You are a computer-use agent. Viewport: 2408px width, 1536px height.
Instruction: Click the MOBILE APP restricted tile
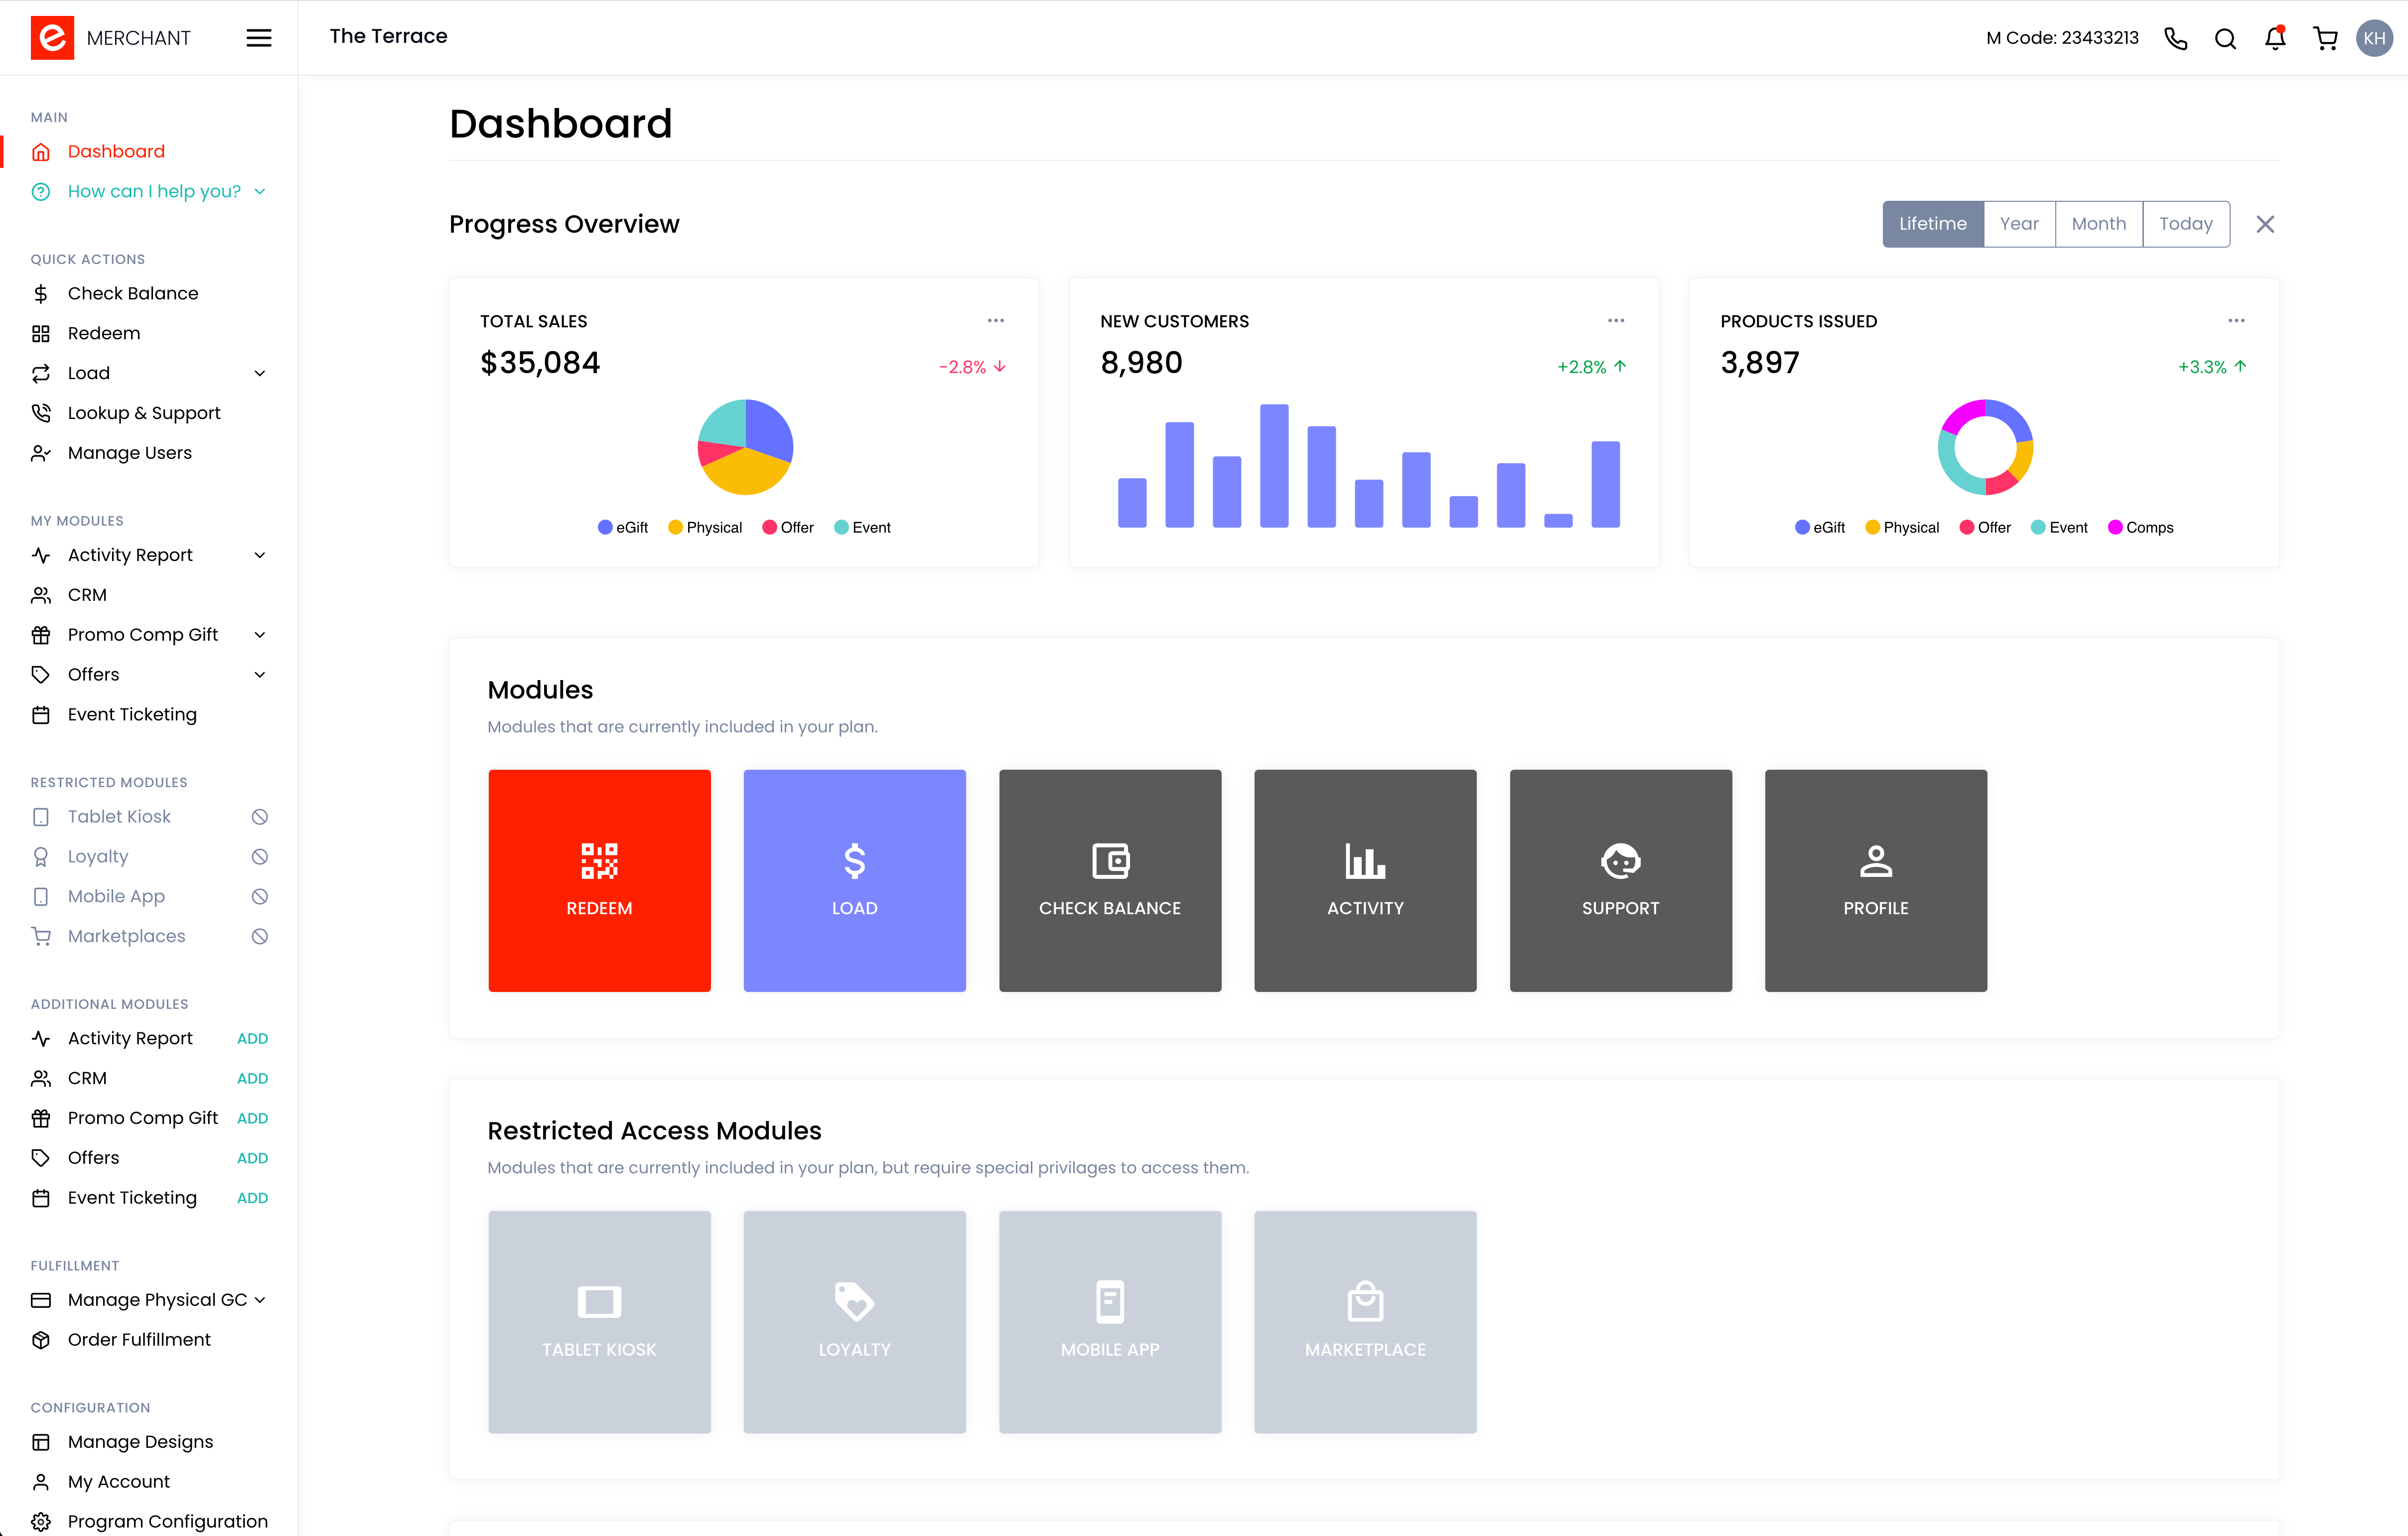[1110, 1322]
